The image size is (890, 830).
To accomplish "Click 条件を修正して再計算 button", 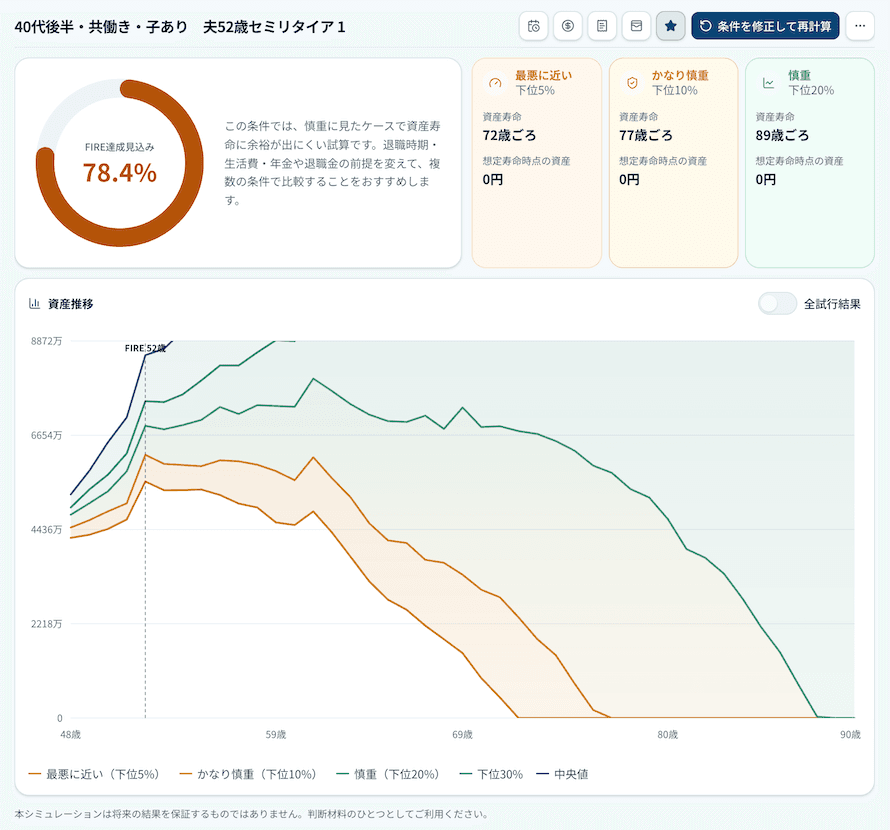I will point(765,26).
